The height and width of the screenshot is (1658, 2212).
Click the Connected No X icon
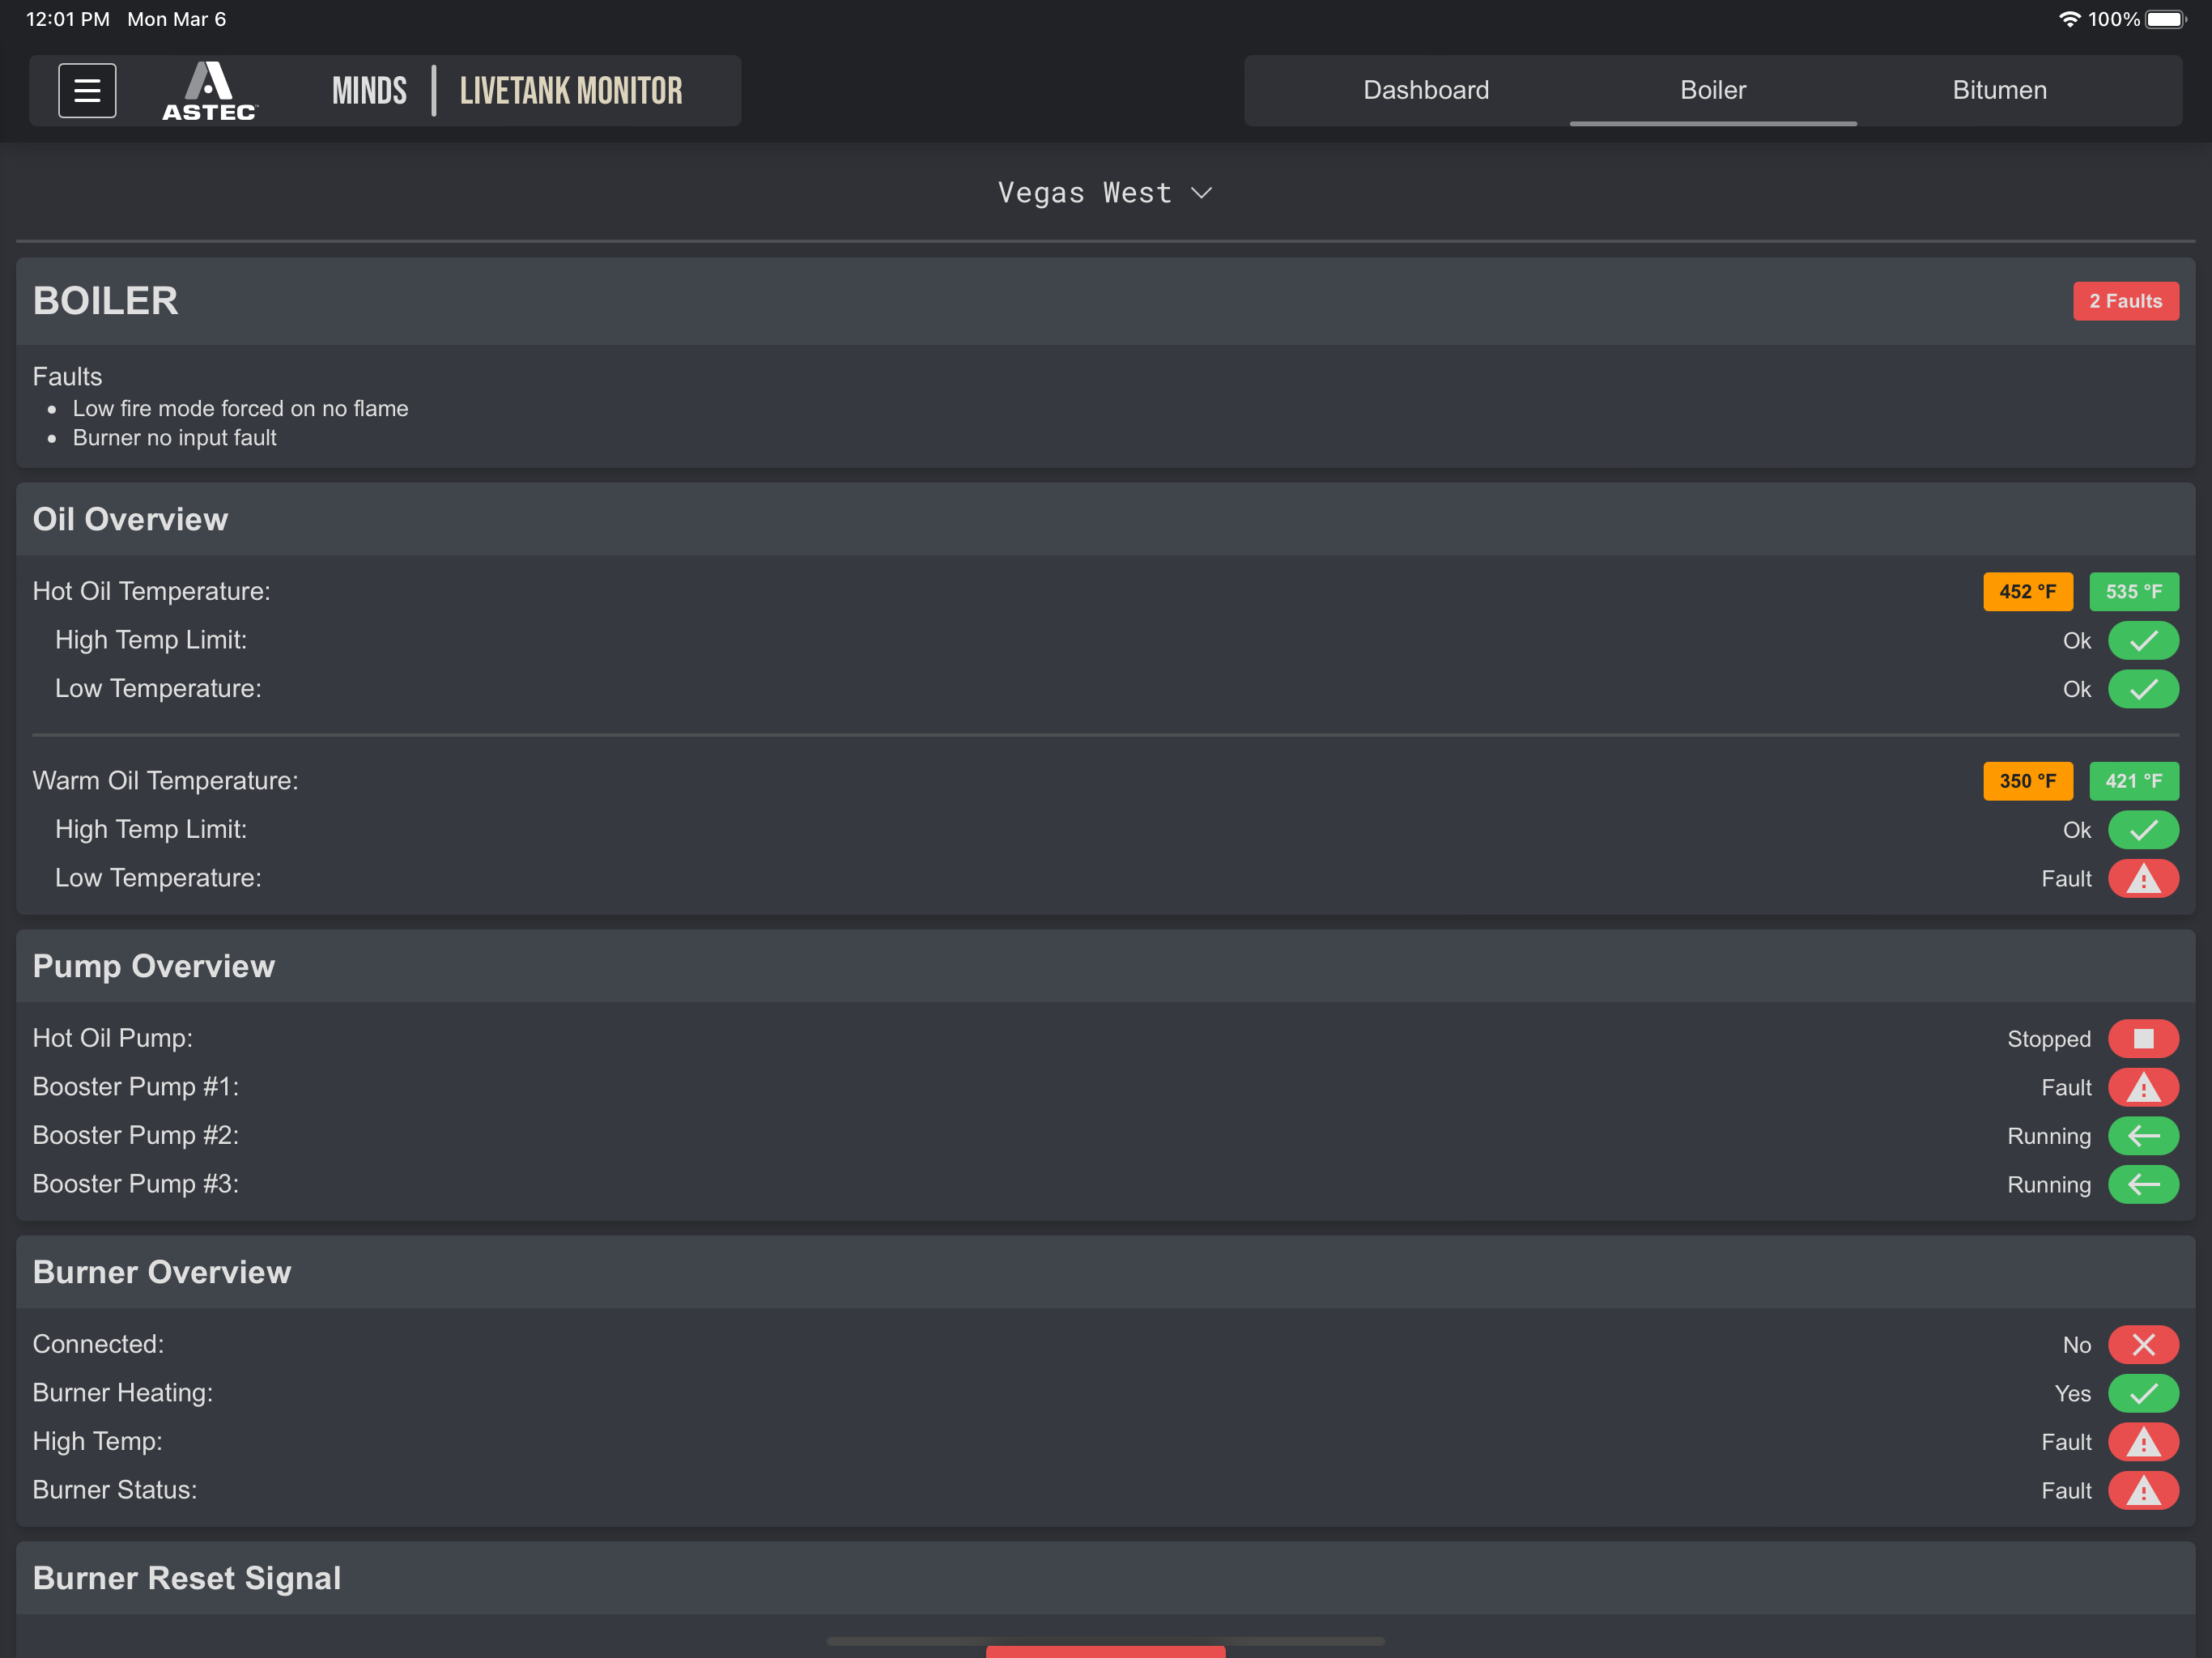(2143, 1345)
